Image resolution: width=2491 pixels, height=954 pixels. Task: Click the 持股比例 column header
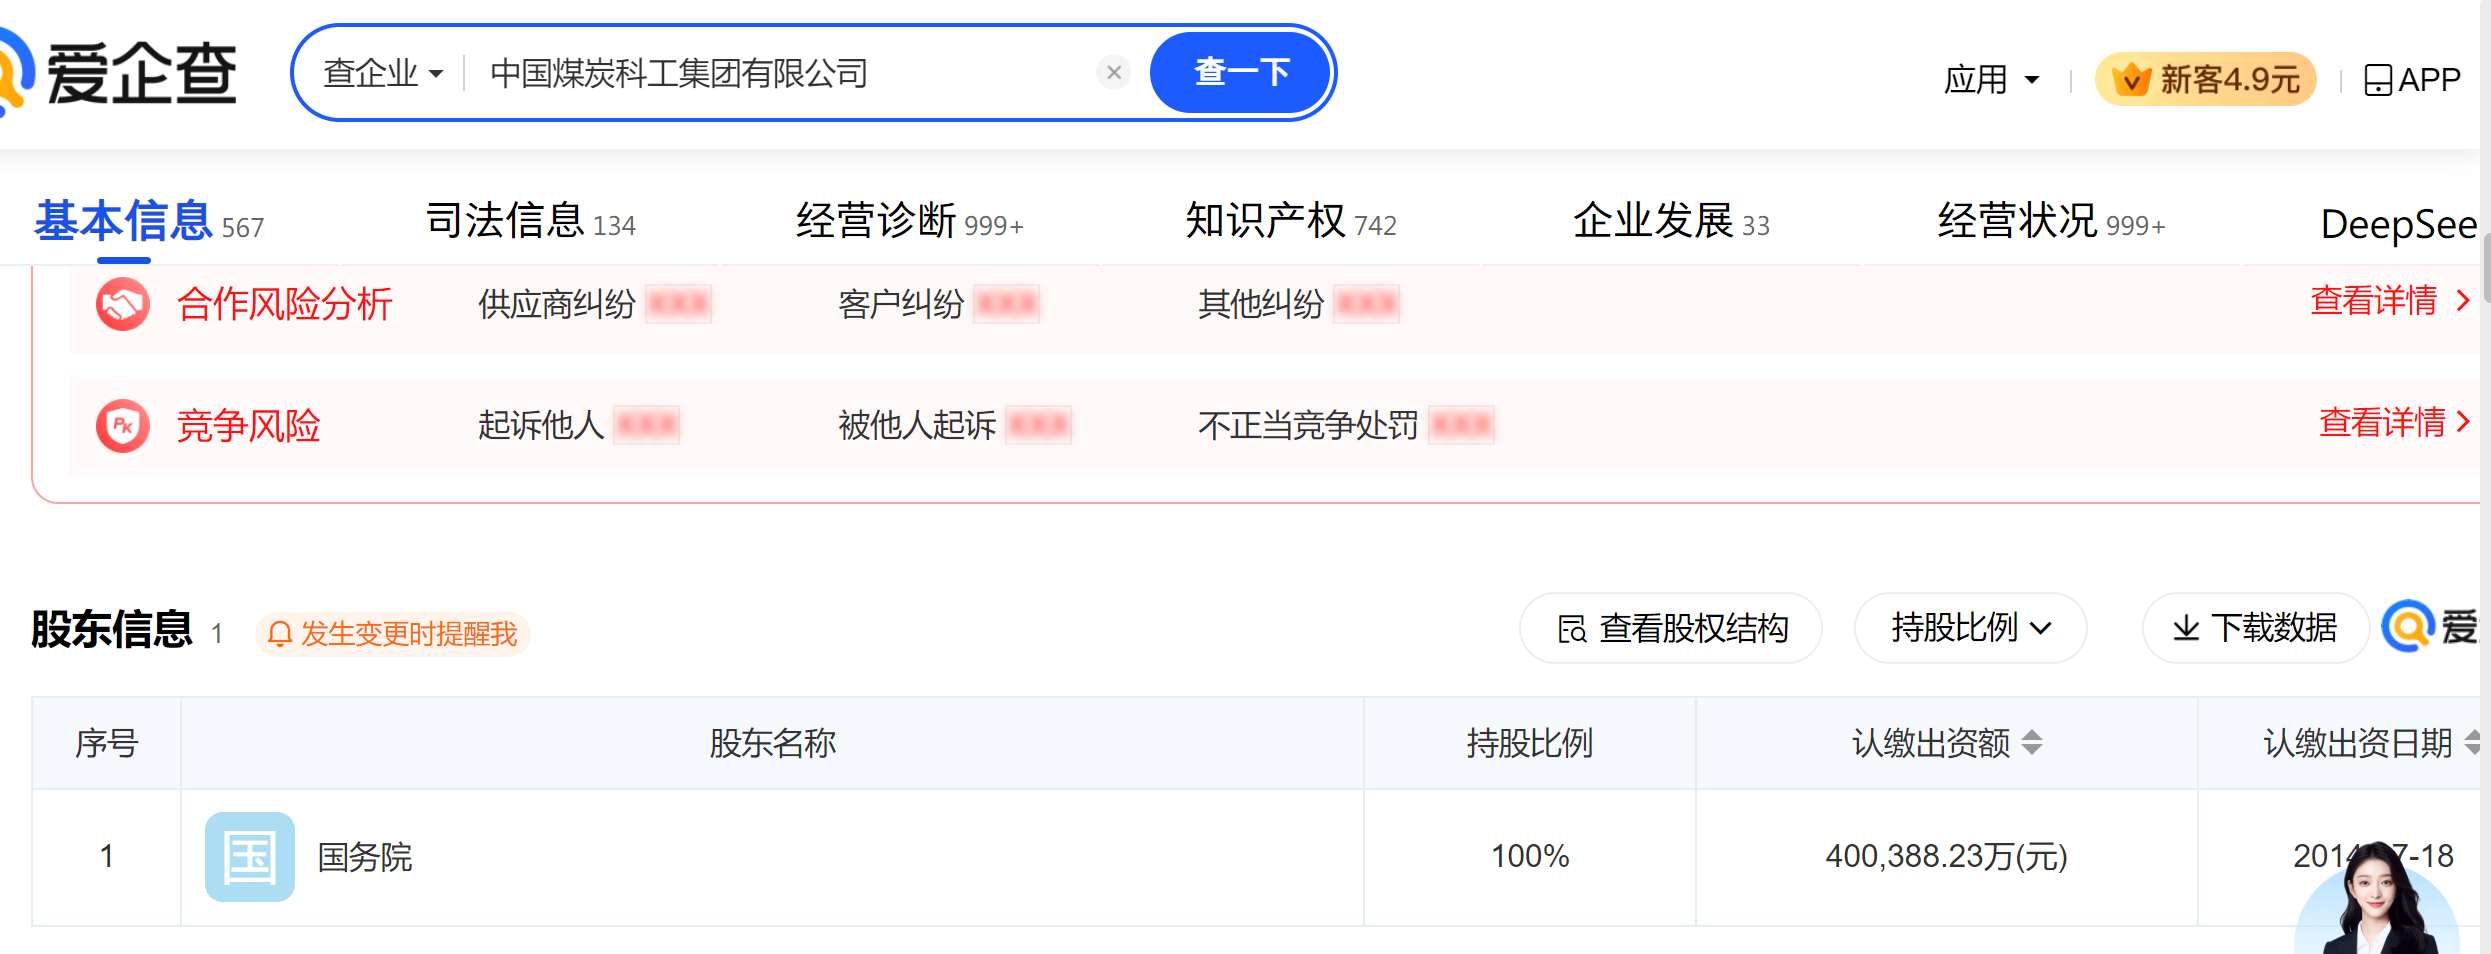[x=1530, y=743]
